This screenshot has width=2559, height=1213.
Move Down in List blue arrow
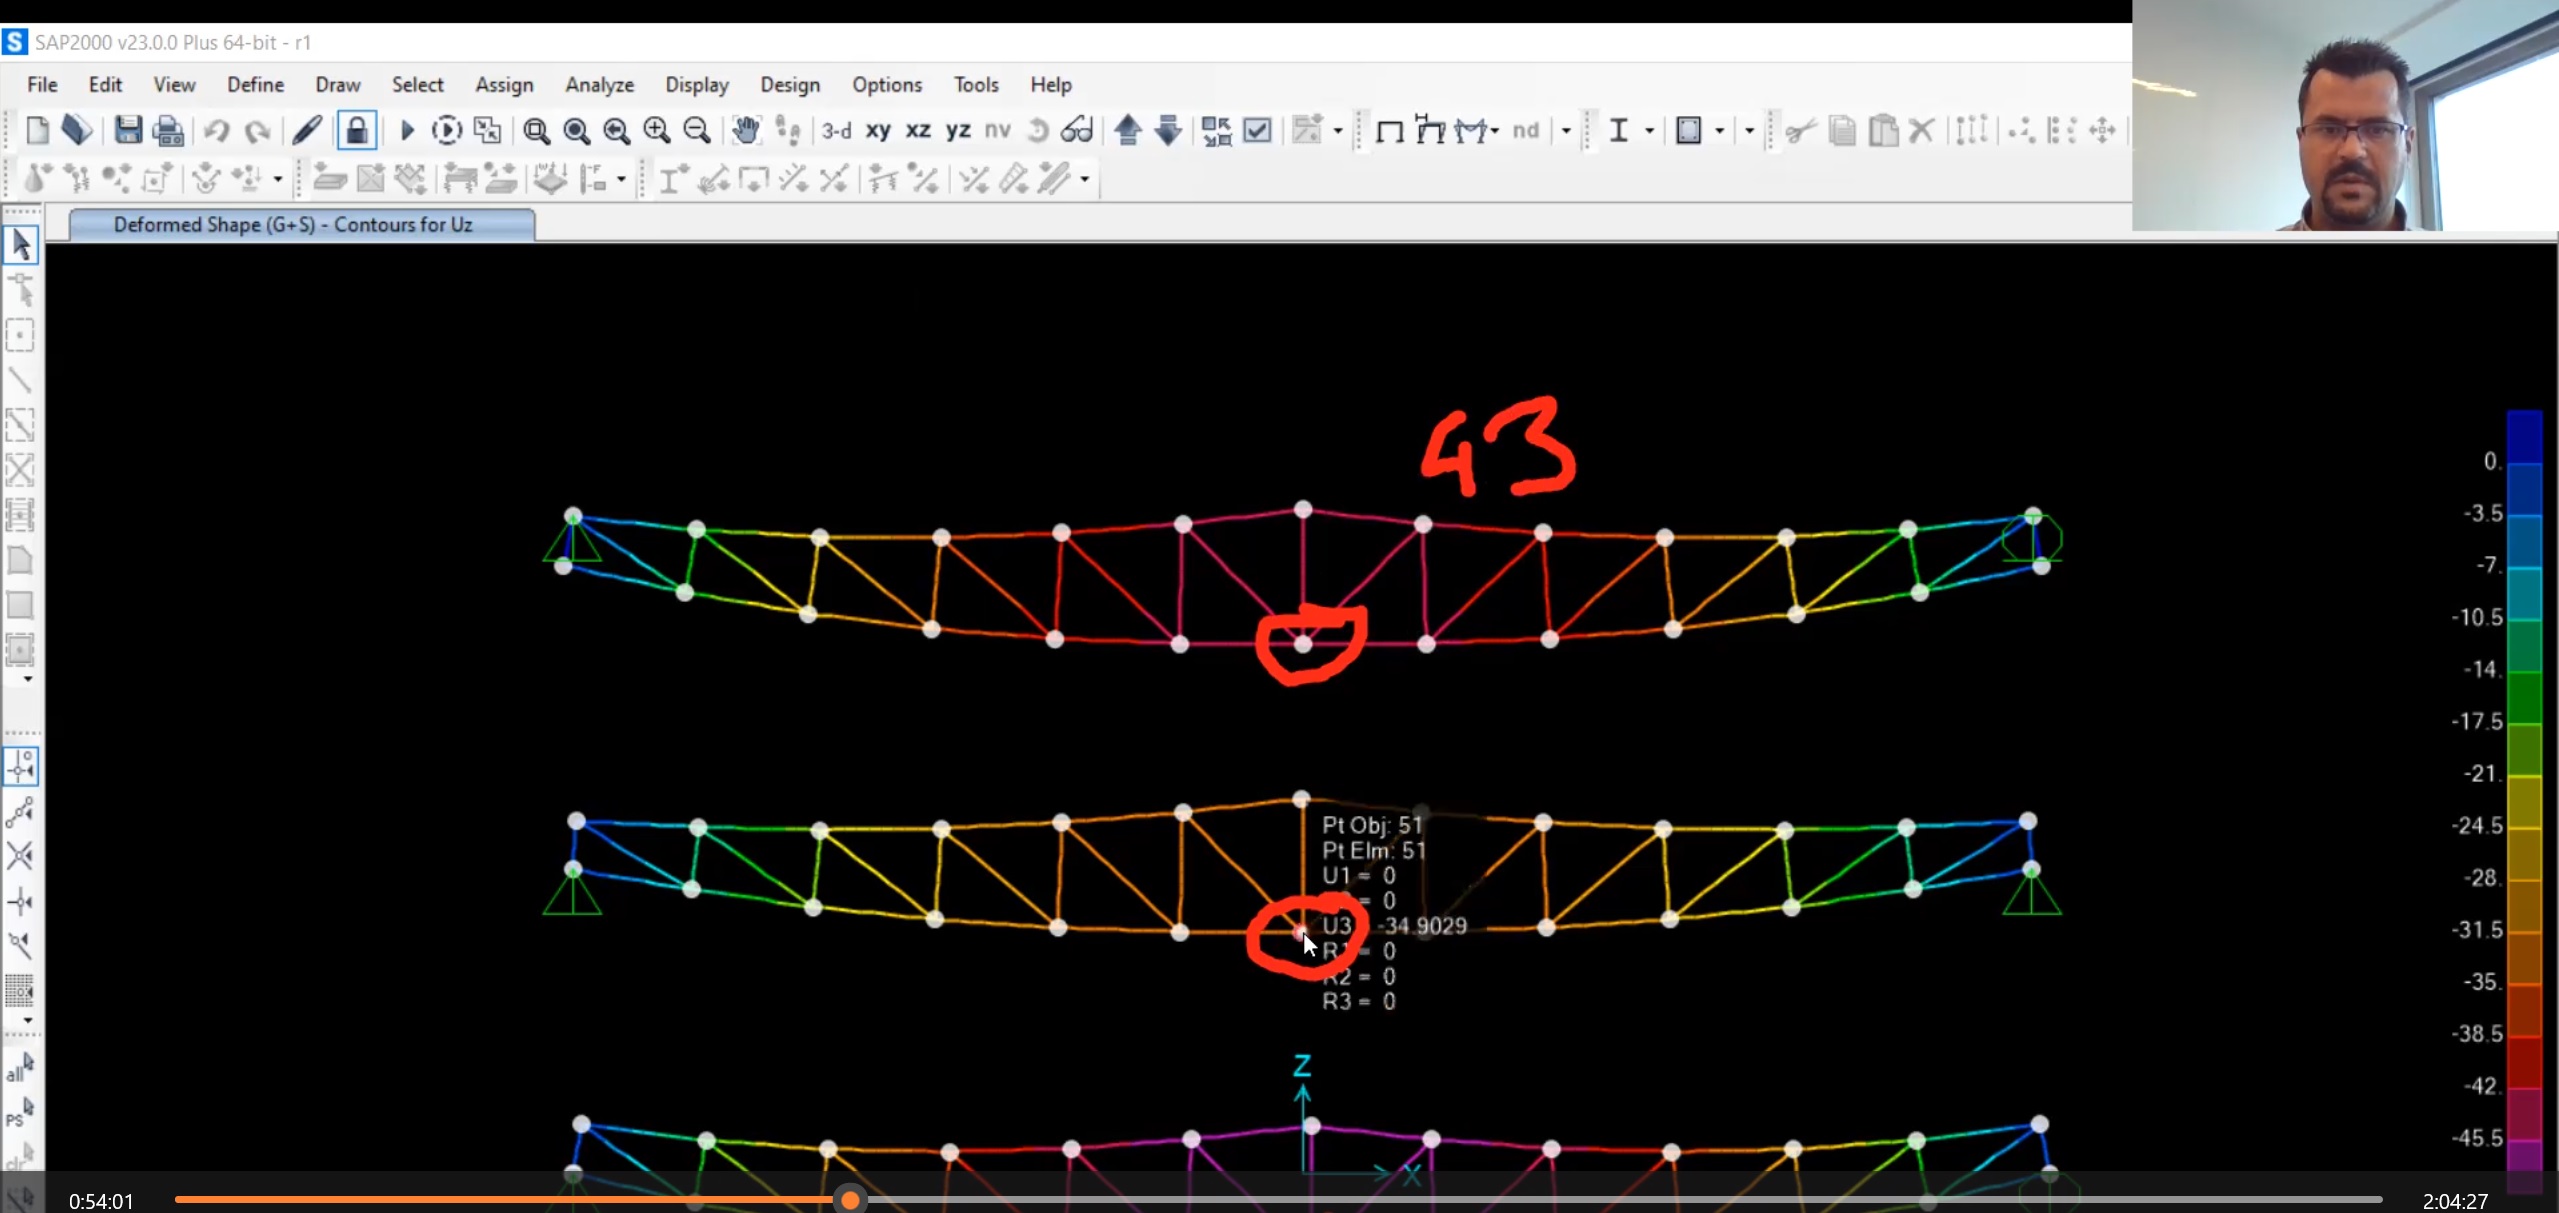[x=1168, y=130]
